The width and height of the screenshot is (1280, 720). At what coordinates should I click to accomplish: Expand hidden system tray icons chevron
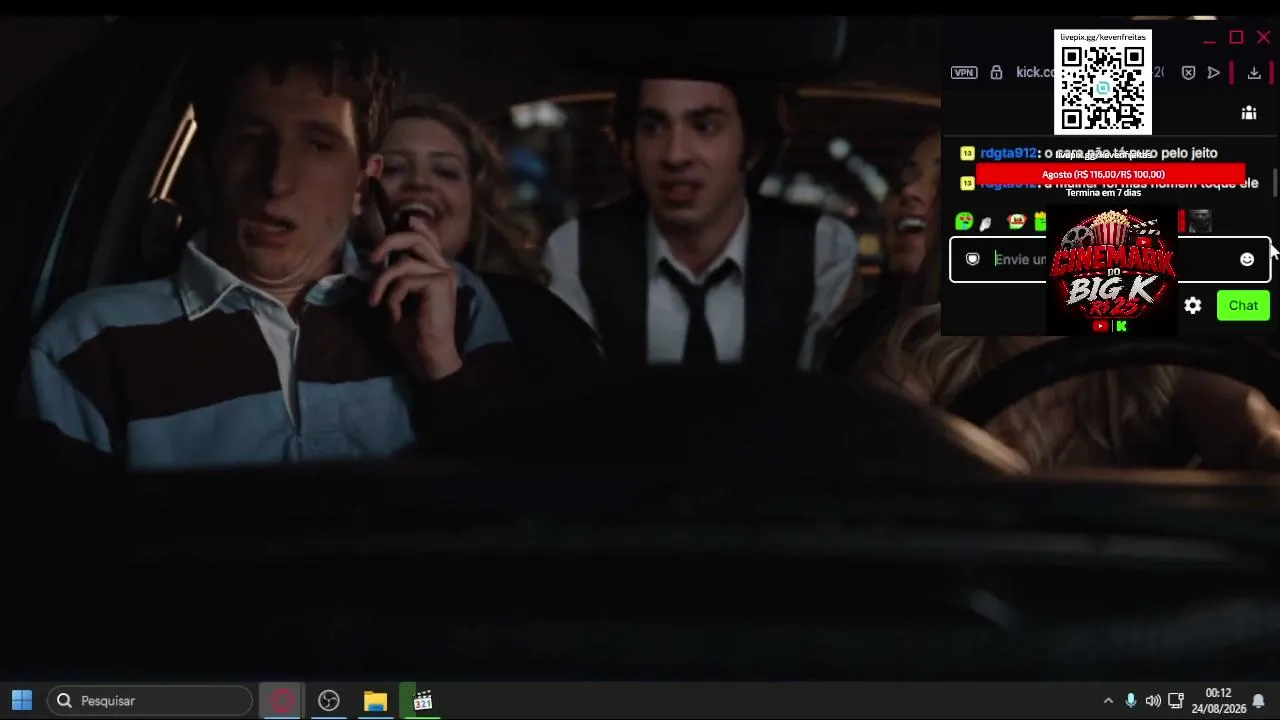pyautogui.click(x=1108, y=701)
